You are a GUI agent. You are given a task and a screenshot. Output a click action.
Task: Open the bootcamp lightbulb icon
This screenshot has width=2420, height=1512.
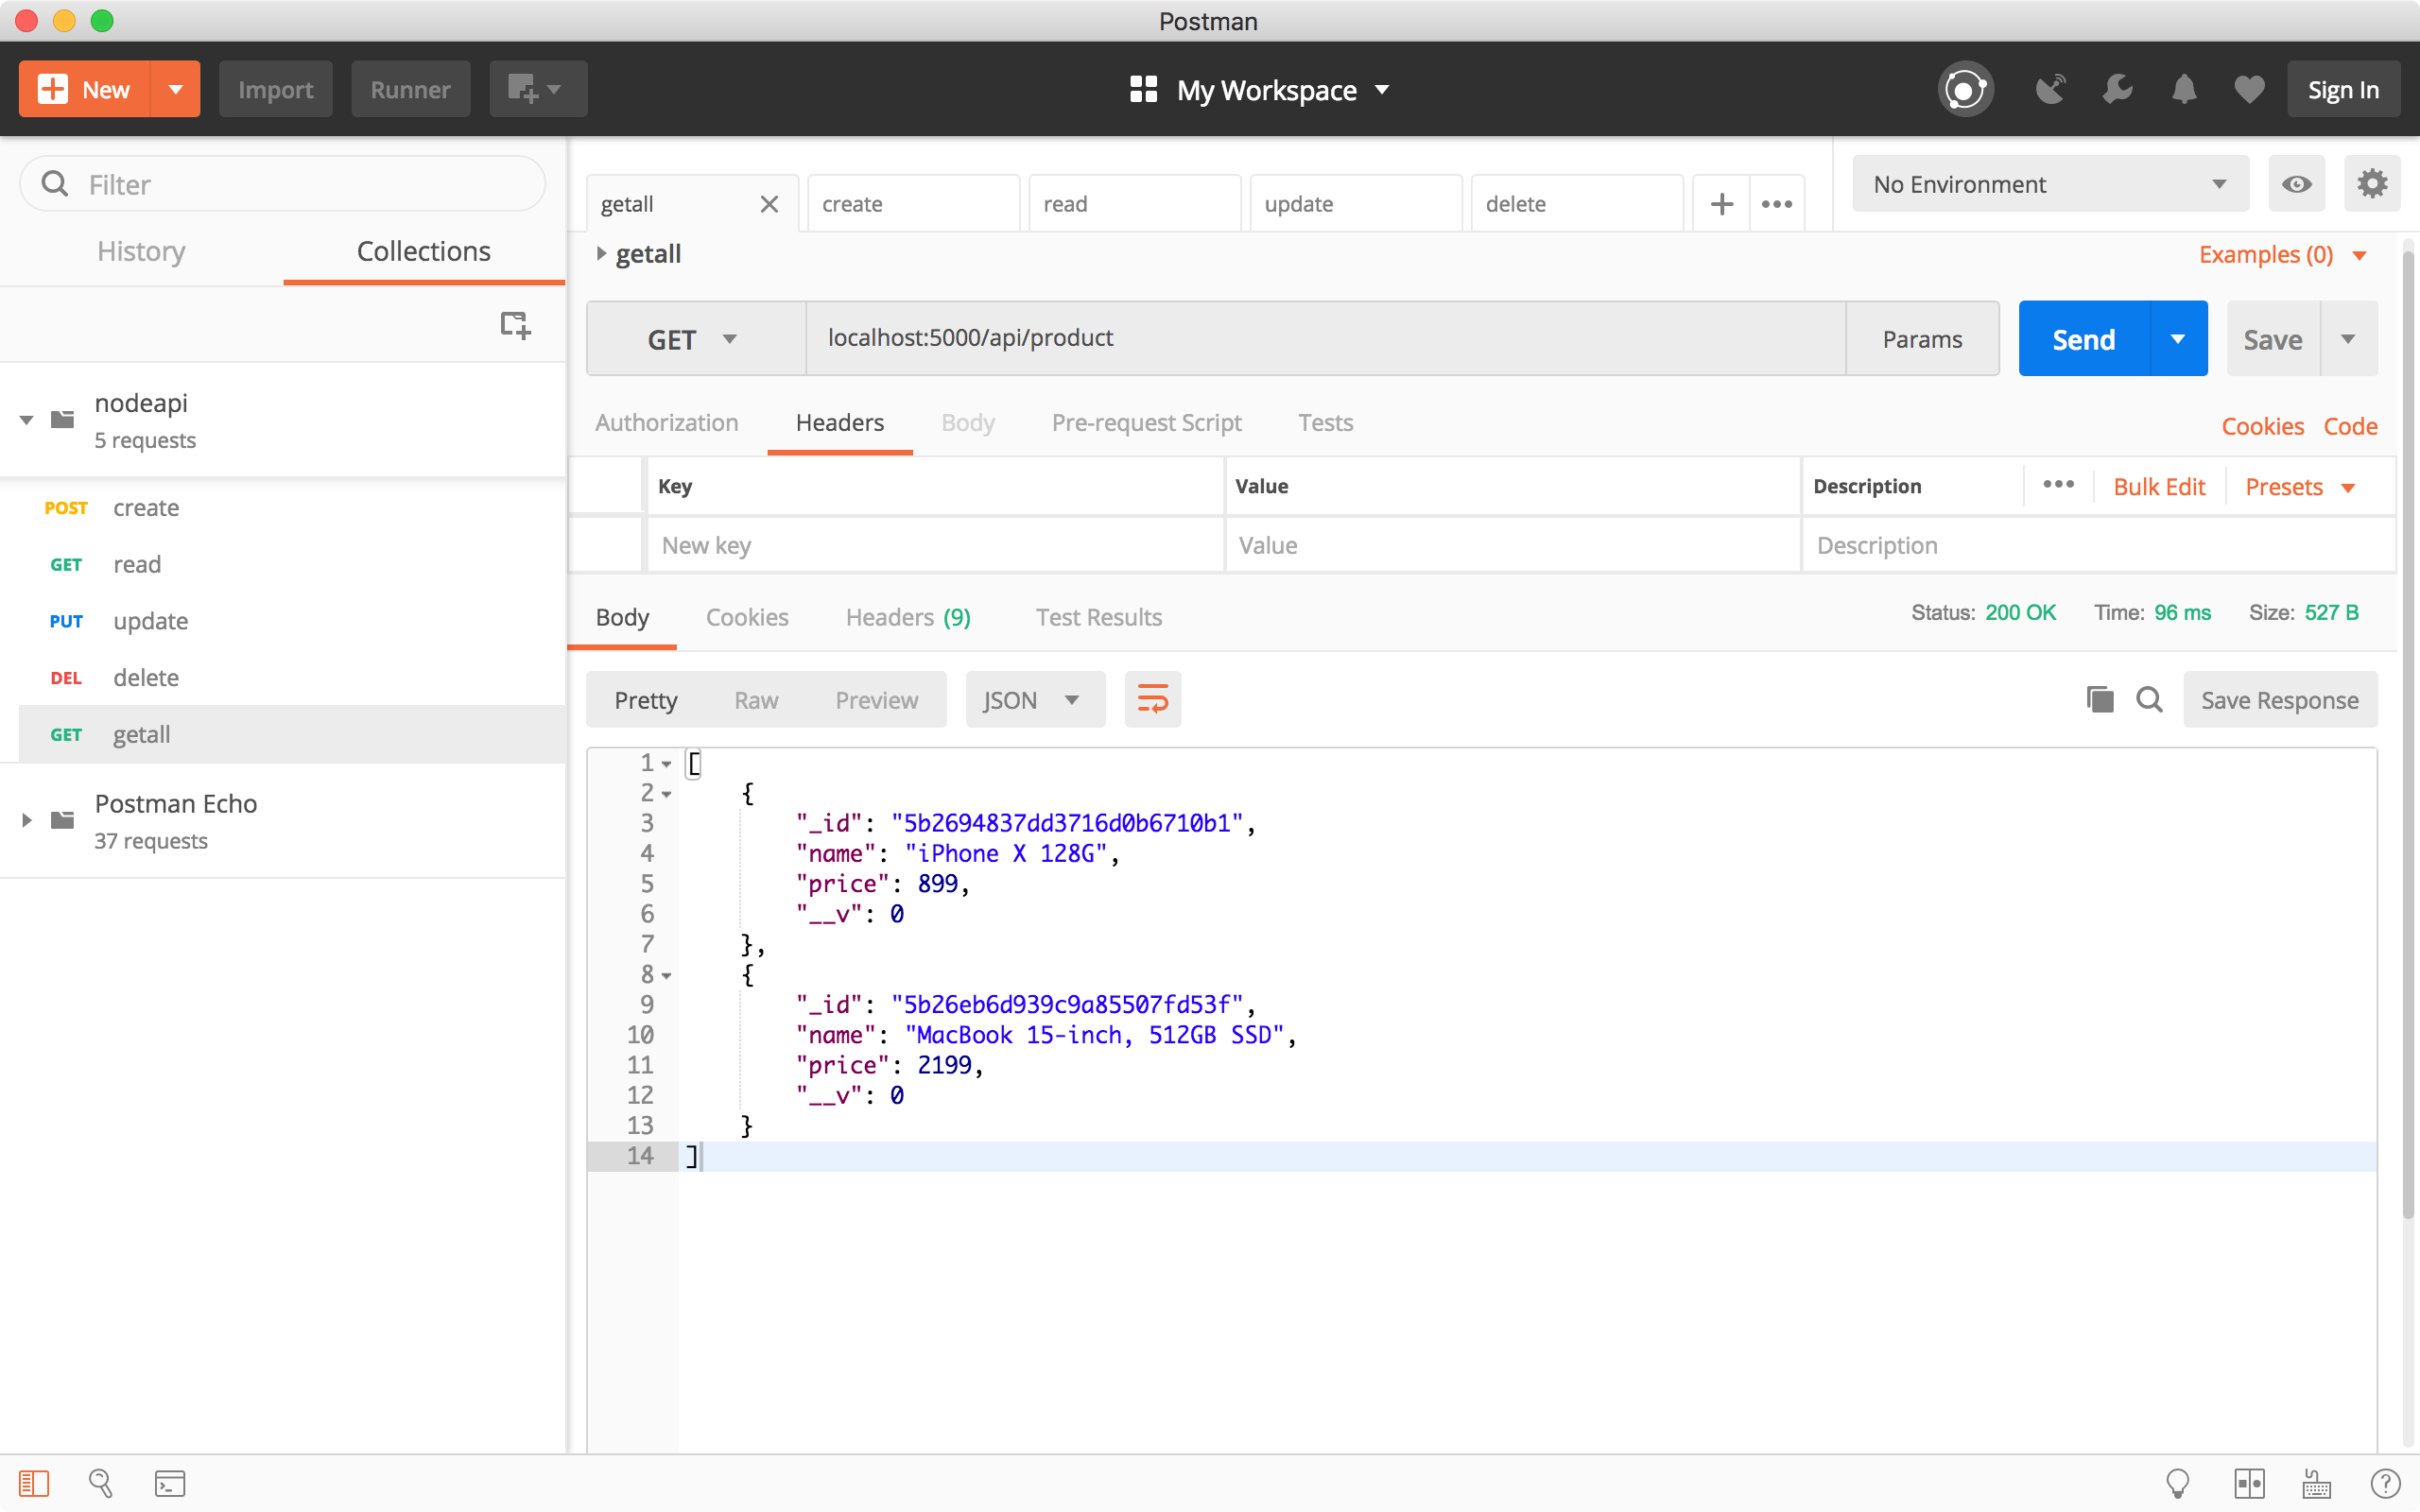2177,1483
